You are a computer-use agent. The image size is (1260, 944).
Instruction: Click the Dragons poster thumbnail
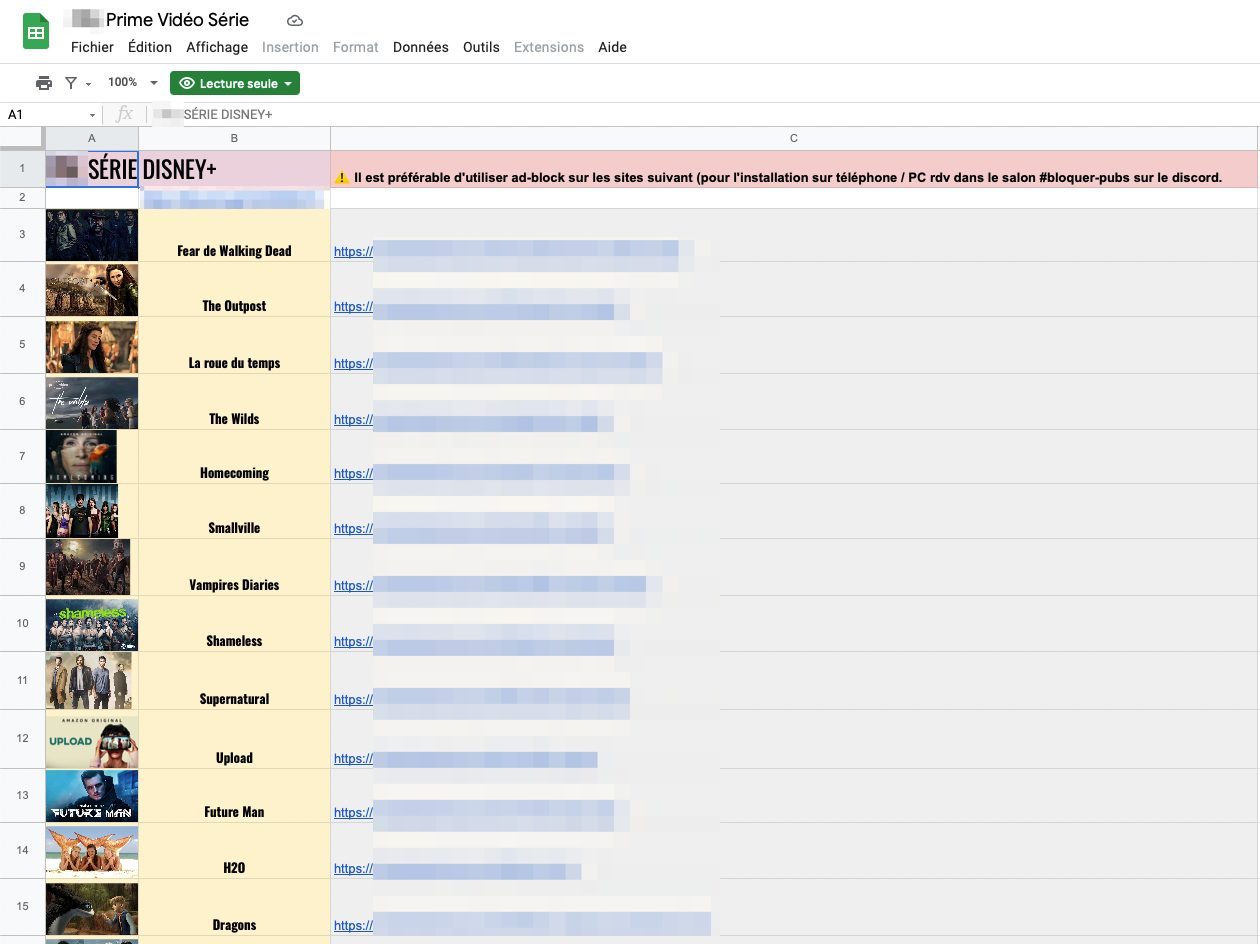[92, 908]
